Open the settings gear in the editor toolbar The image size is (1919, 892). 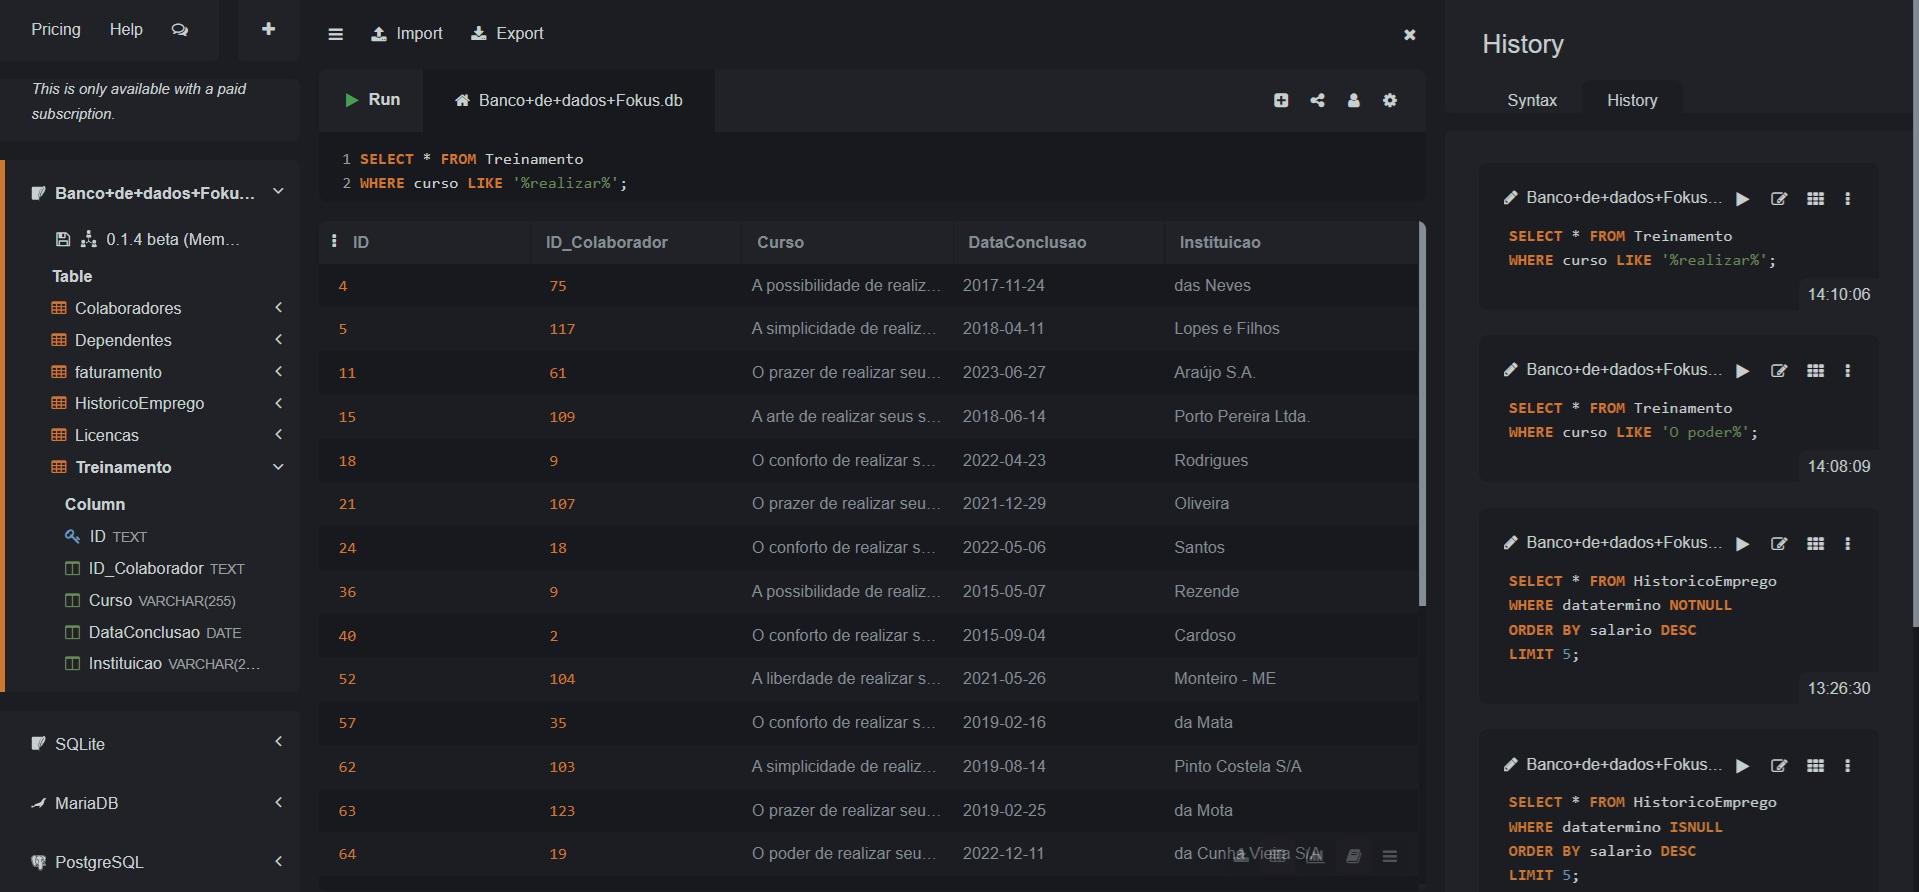pos(1390,100)
